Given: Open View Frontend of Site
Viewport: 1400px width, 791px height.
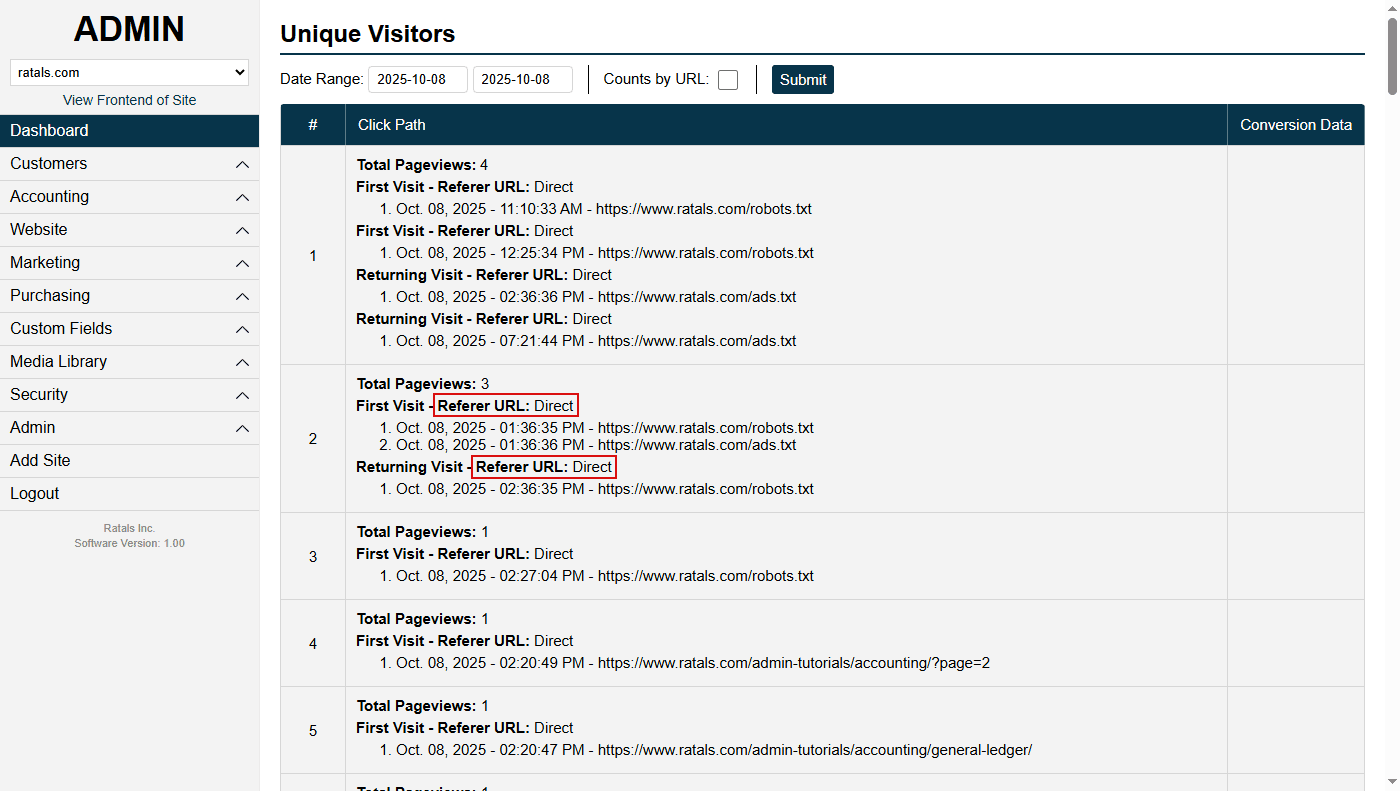Looking at the screenshot, I should click(x=129, y=100).
